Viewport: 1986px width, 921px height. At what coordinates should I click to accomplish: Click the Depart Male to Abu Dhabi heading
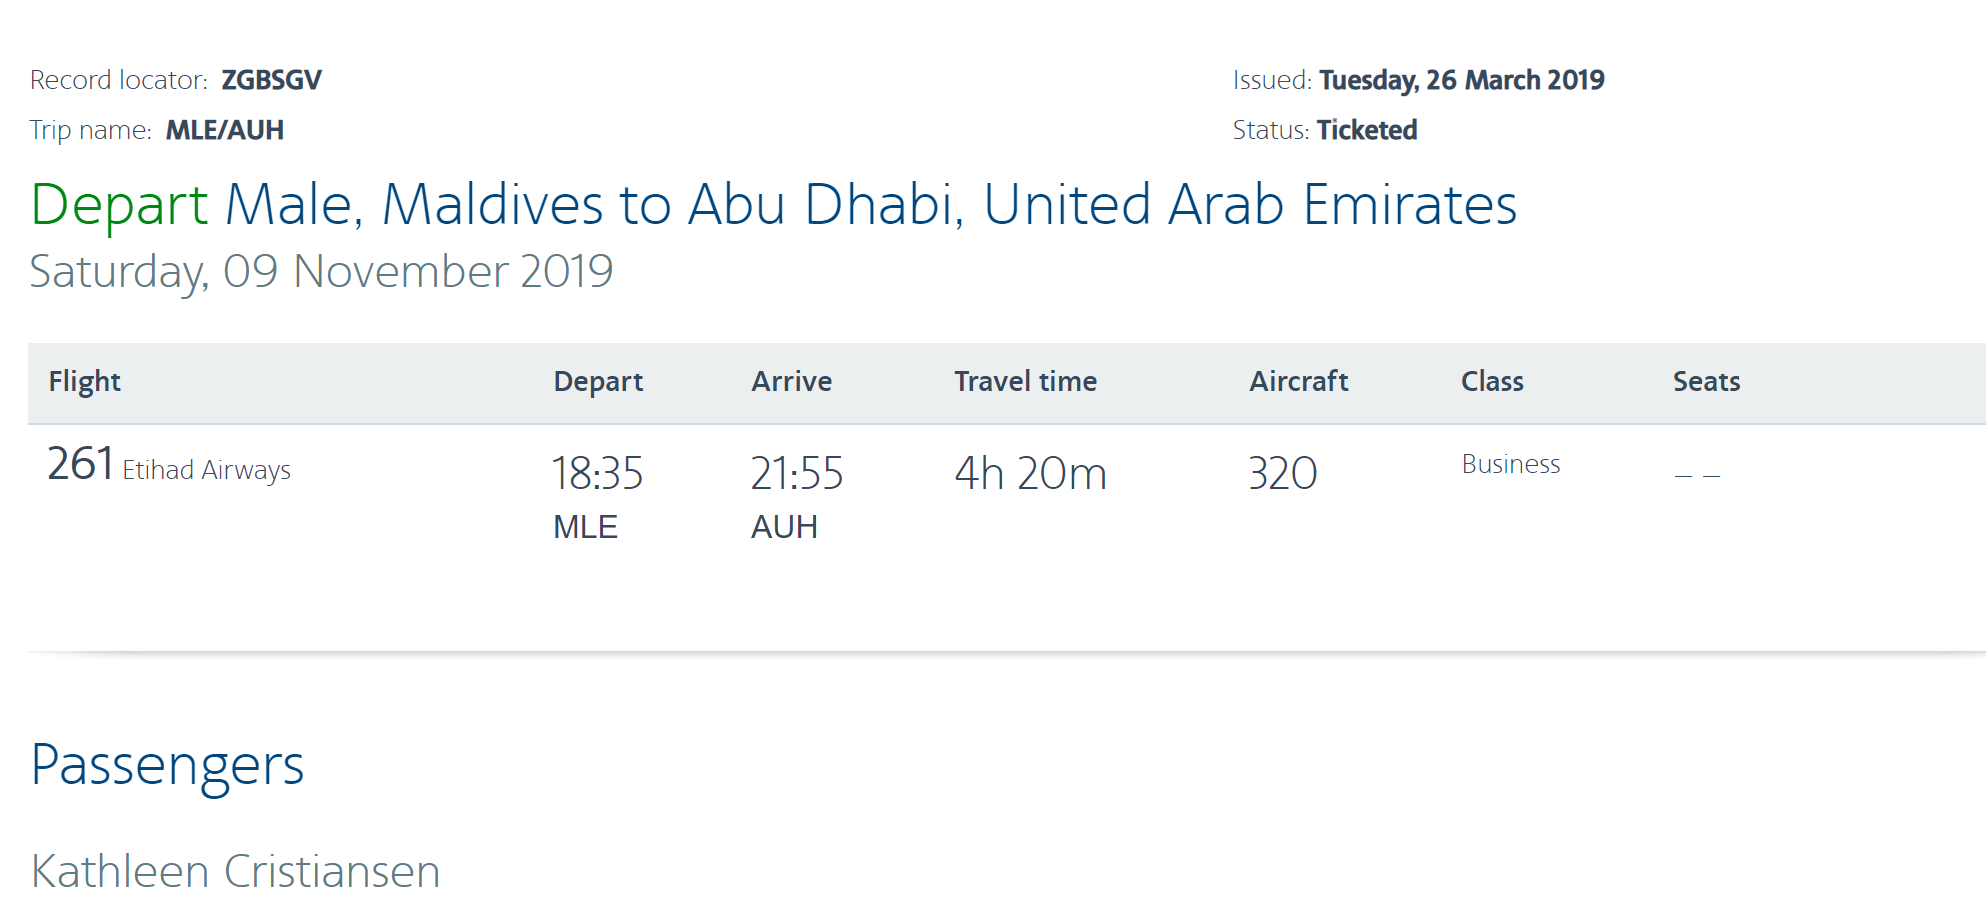[x=773, y=205]
